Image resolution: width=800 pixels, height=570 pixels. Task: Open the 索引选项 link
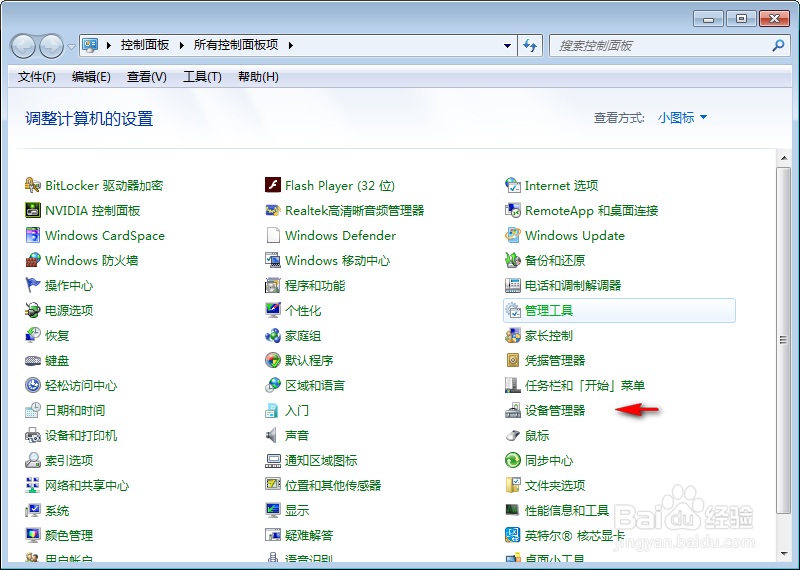[x=69, y=460]
